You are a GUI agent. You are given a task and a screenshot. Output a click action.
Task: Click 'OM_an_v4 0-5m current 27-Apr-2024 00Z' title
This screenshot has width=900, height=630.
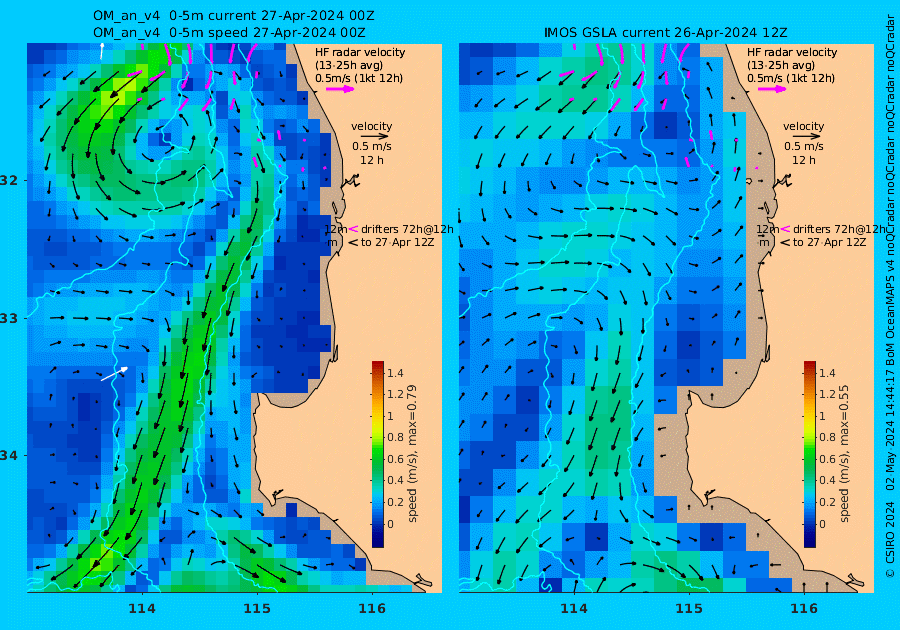coord(234,16)
